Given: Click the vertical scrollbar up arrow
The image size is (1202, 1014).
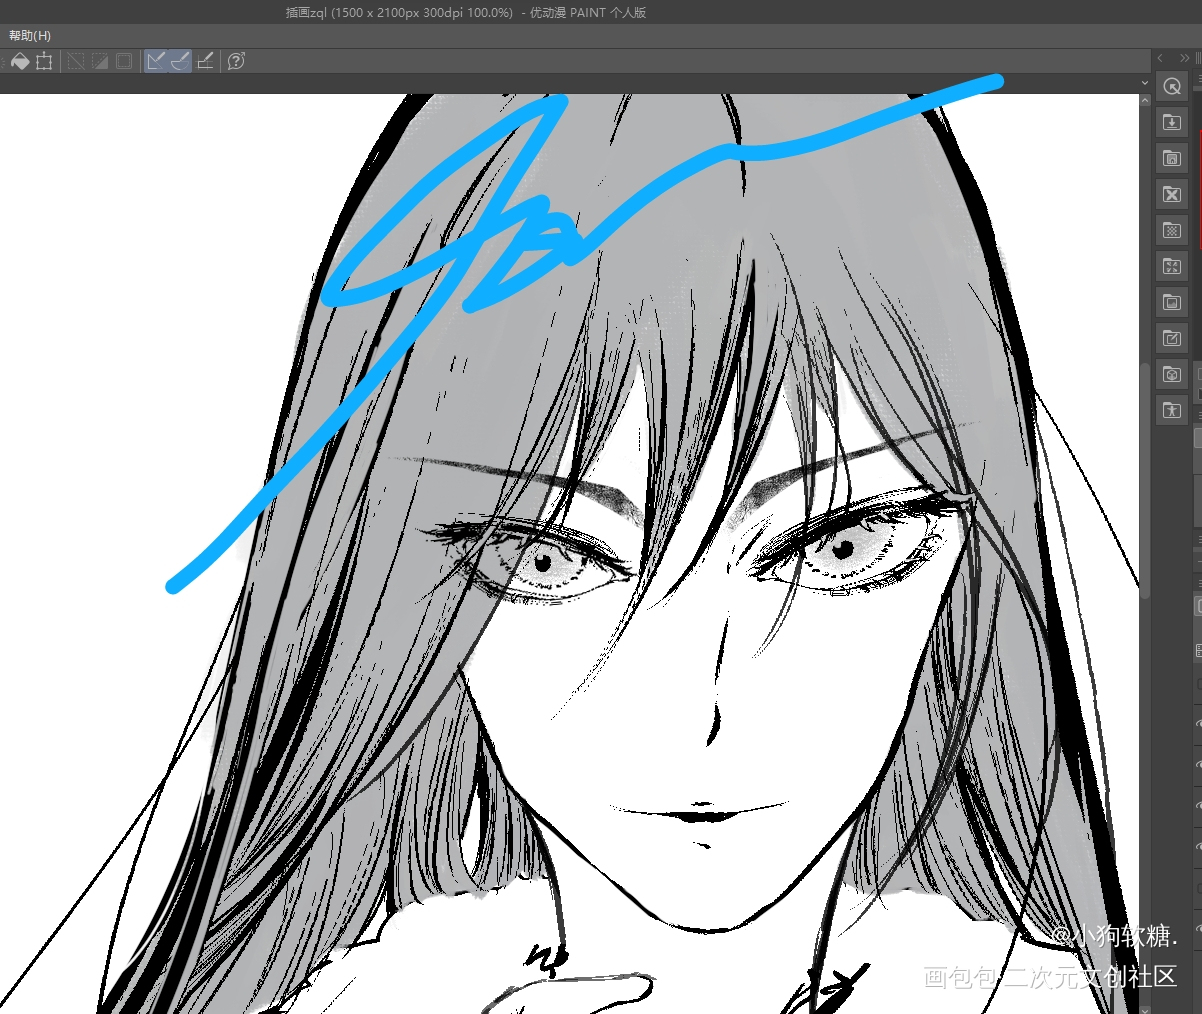Looking at the screenshot, I should tap(1145, 100).
